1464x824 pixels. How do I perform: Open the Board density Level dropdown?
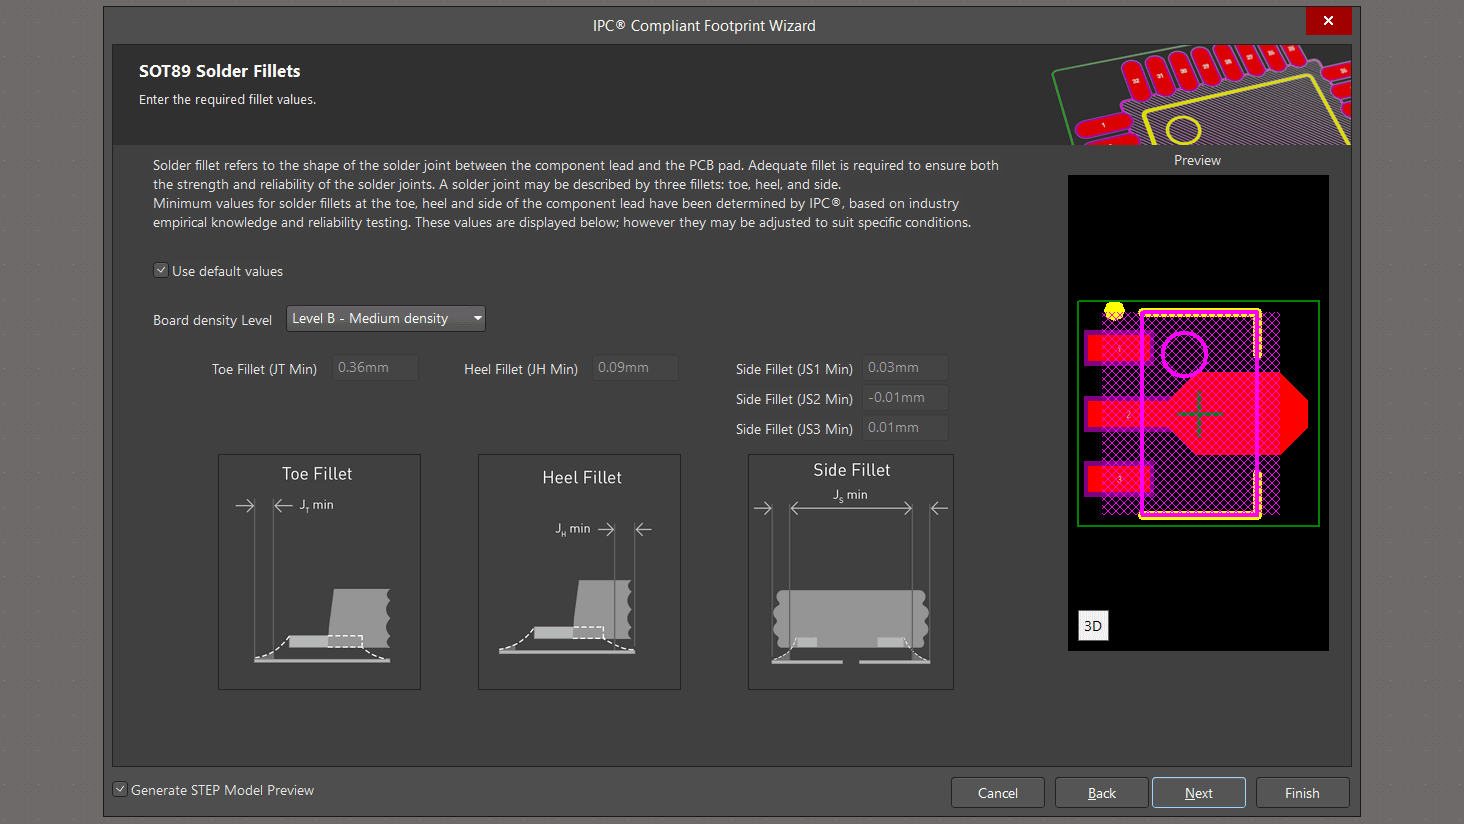point(385,318)
